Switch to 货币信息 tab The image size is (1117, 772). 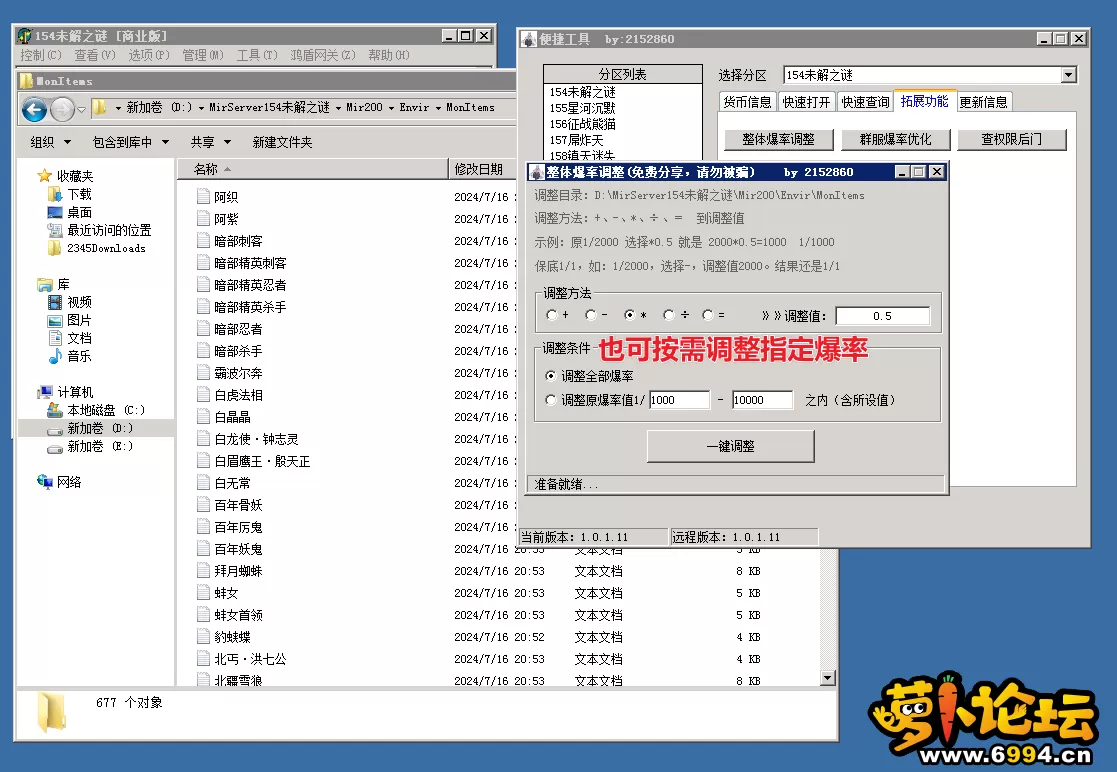(x=747, y=102)
